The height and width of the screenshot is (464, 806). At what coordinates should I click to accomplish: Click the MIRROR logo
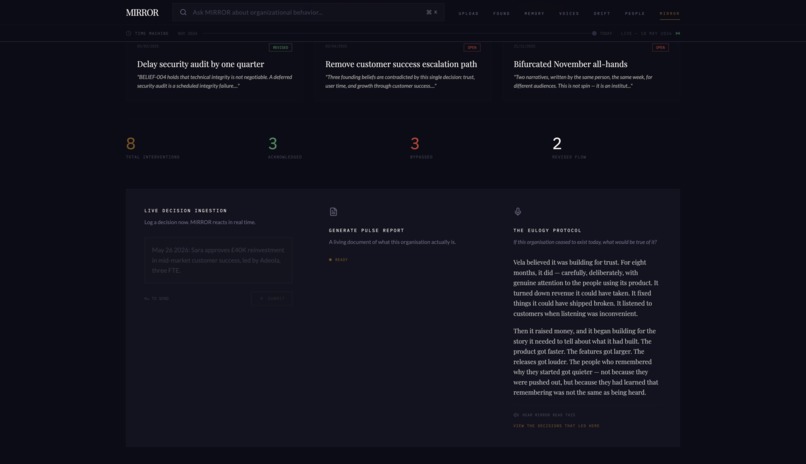[142, 12]
